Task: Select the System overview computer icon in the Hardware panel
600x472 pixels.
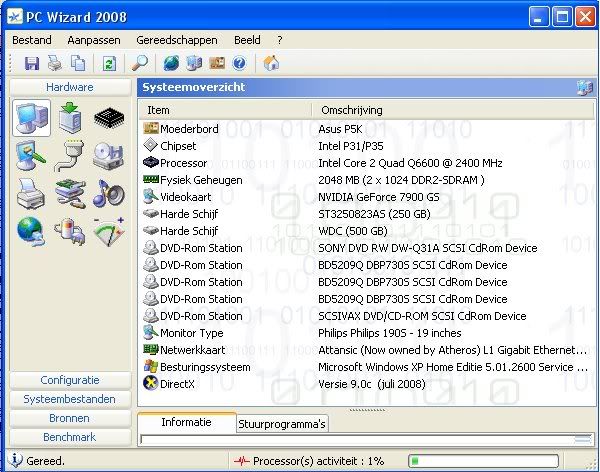Action: (31, 118)
